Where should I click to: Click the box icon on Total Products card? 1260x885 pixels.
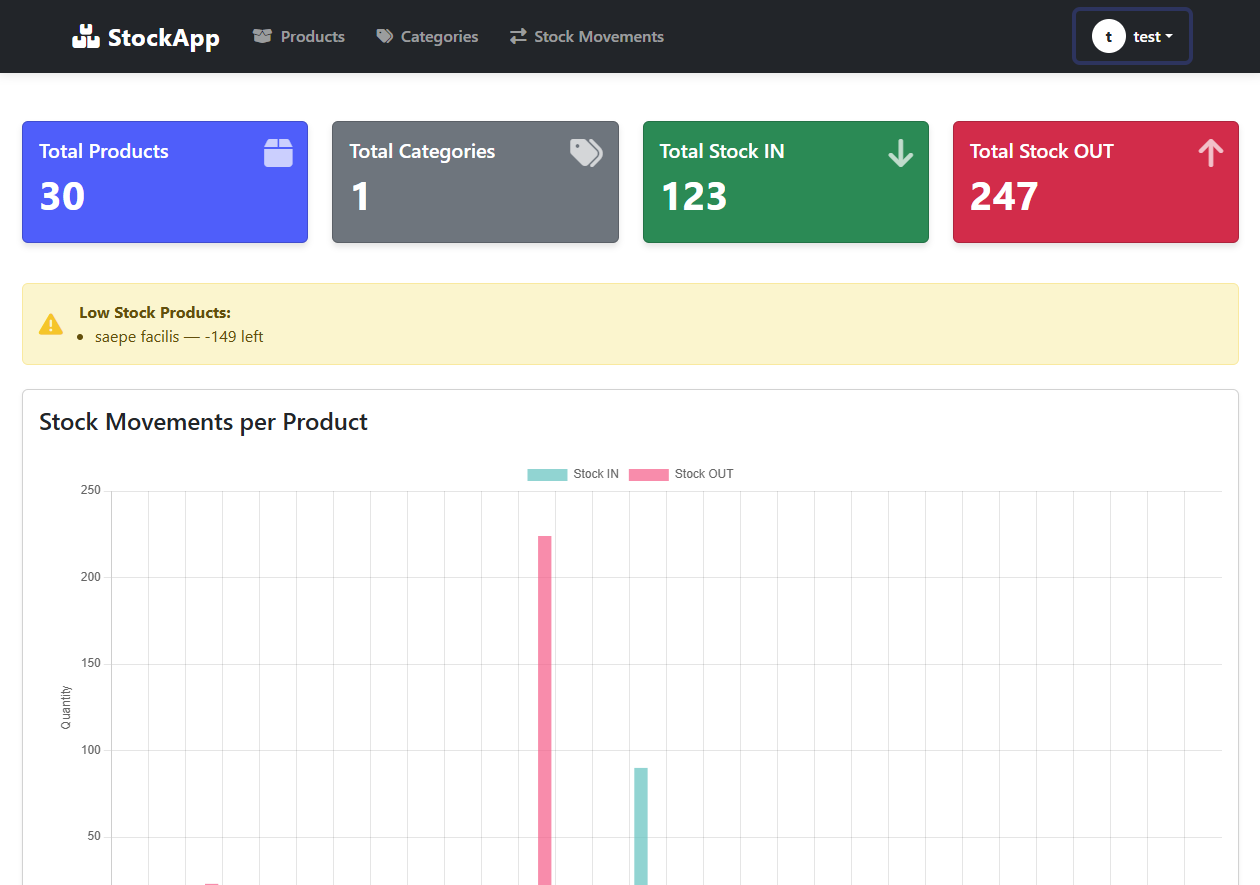pos(278,153)
